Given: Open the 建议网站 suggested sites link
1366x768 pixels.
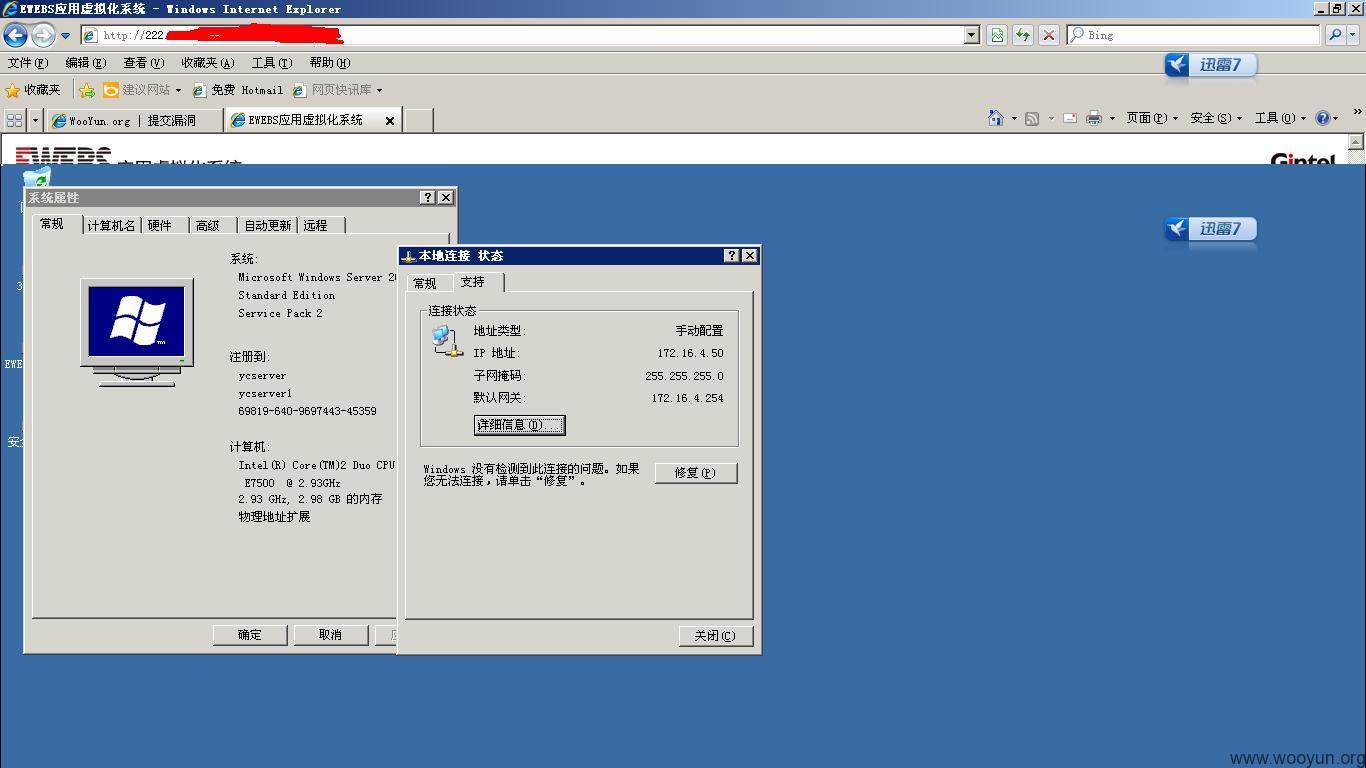Looking at the screenshot, I should [143, 90].
